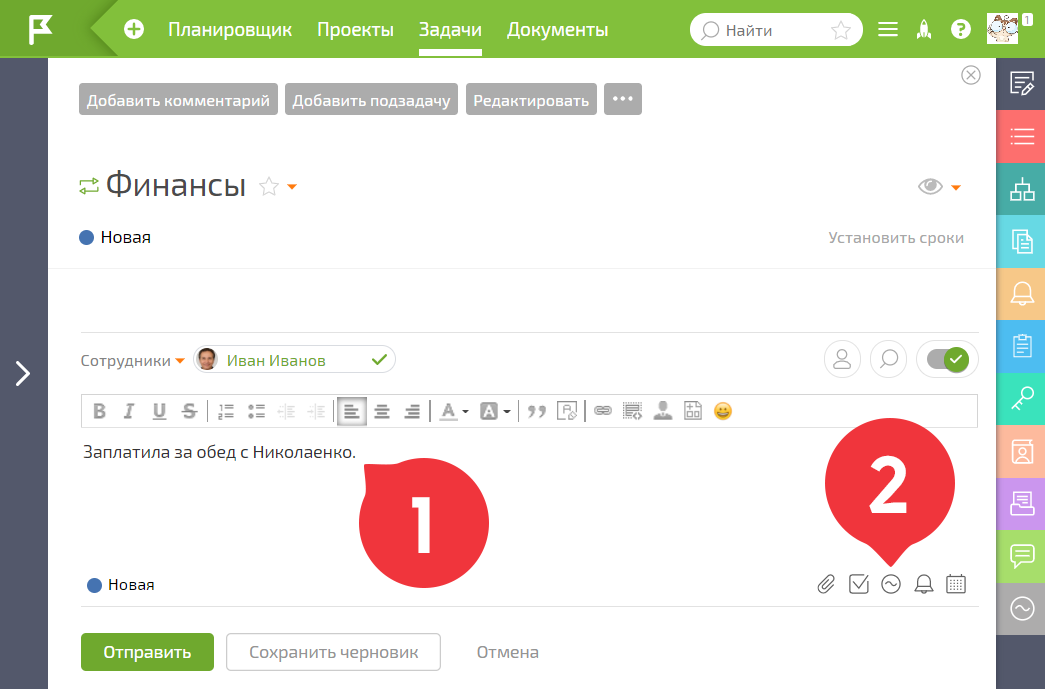Center-align the comment text
This screenshot has width=1045, height=689.
382,411
